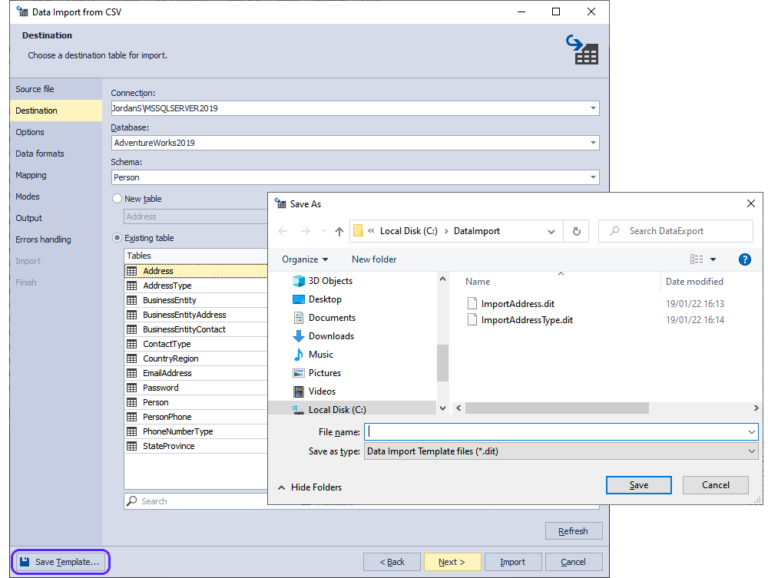Select the New table radio button

tap(117, 198)
